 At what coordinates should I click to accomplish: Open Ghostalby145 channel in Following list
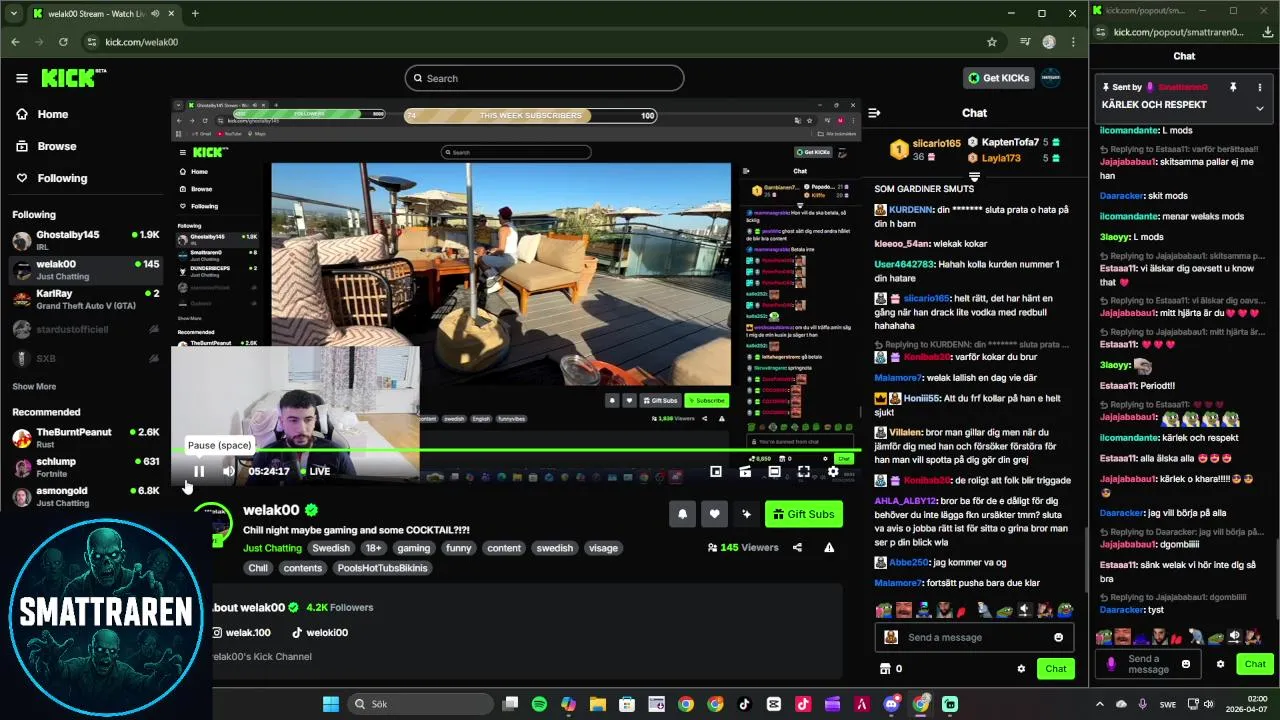click(x=85, y=240)
